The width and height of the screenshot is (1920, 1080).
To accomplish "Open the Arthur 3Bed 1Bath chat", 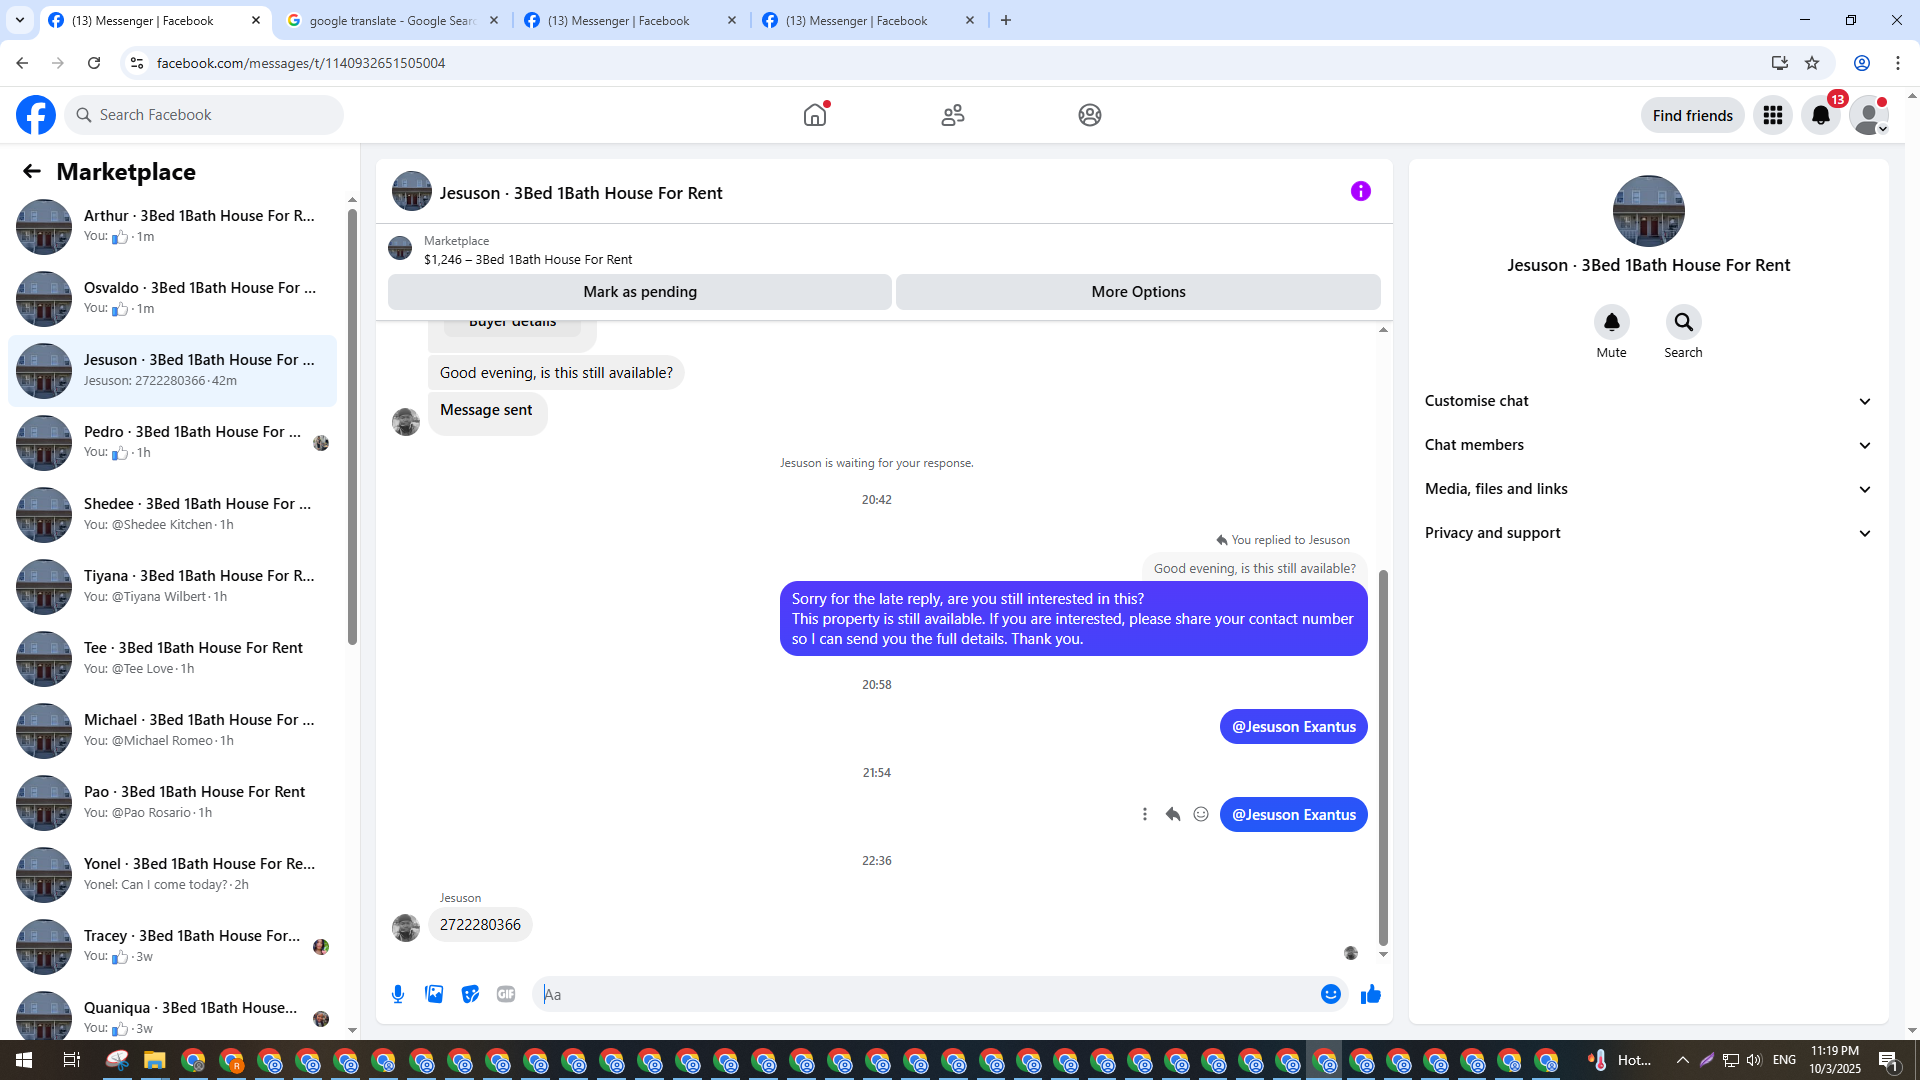I will (x=172, y=227).
